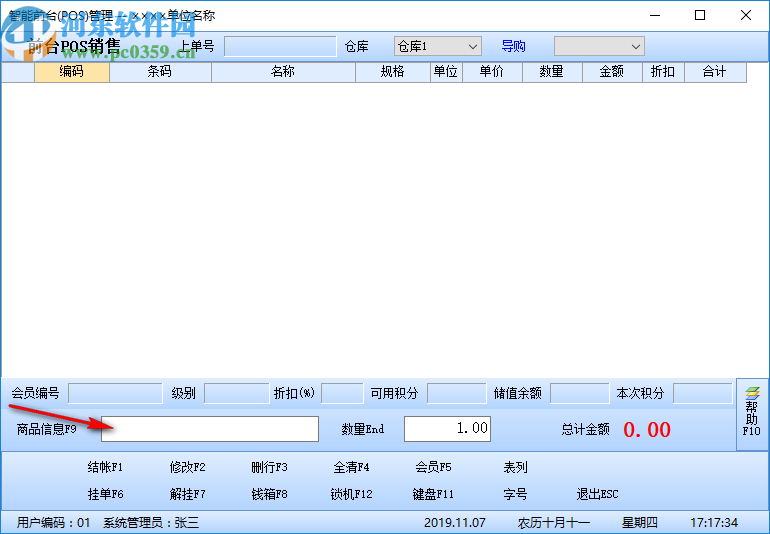Exit with 退出ESC
This screenshot has width=770, height=534.
[597, 494]
